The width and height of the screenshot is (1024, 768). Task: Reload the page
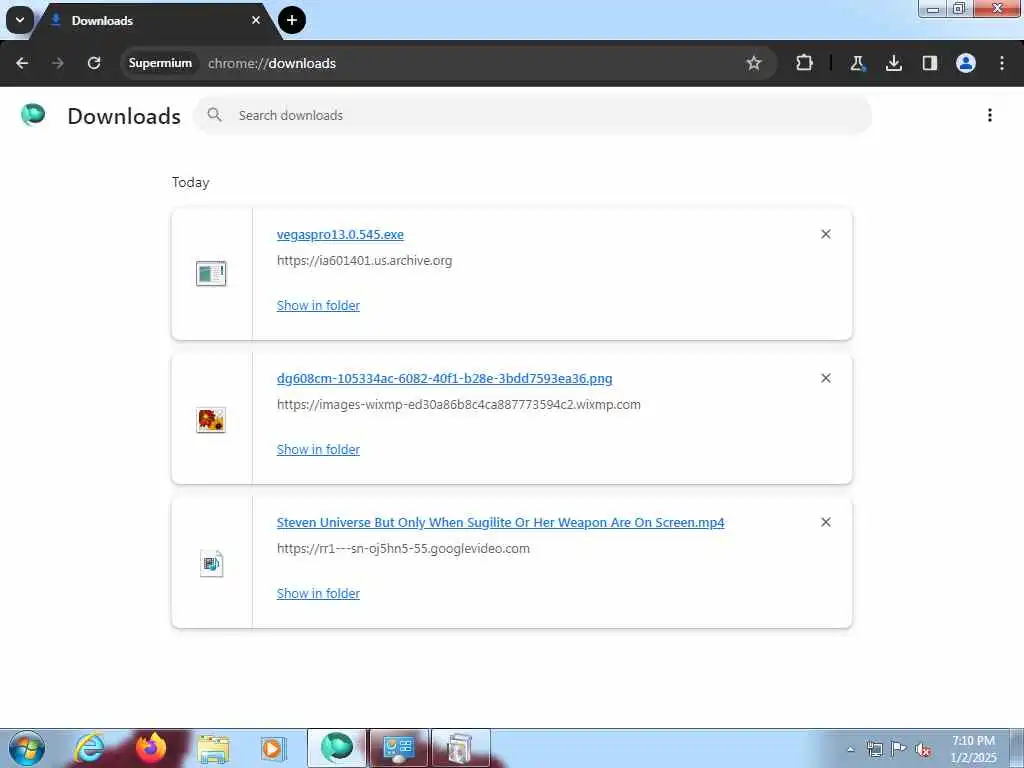[x=94, y=63]
